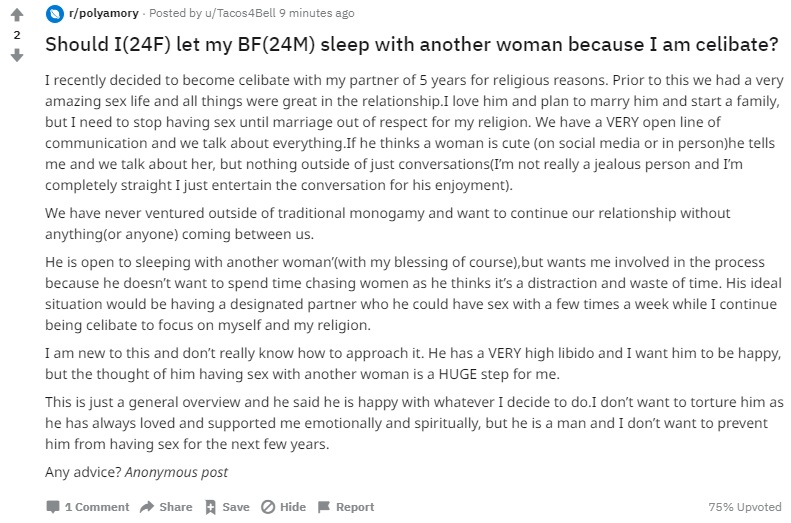
Task: Click the vote score number 2
Action: point(17,35)
